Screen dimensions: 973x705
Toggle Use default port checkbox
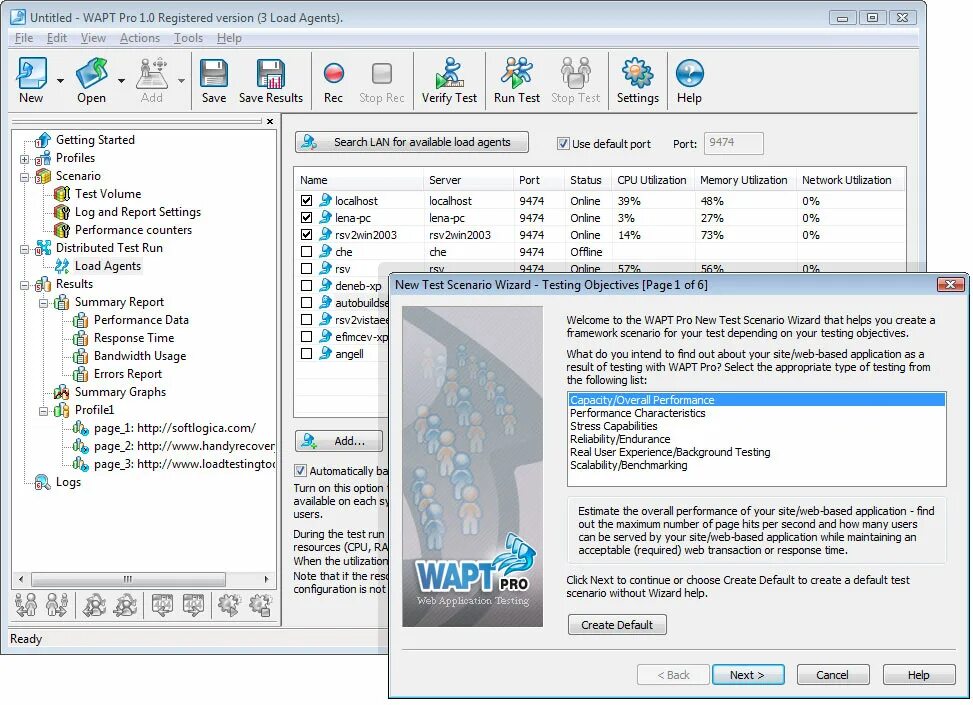(x=563, y=143)
